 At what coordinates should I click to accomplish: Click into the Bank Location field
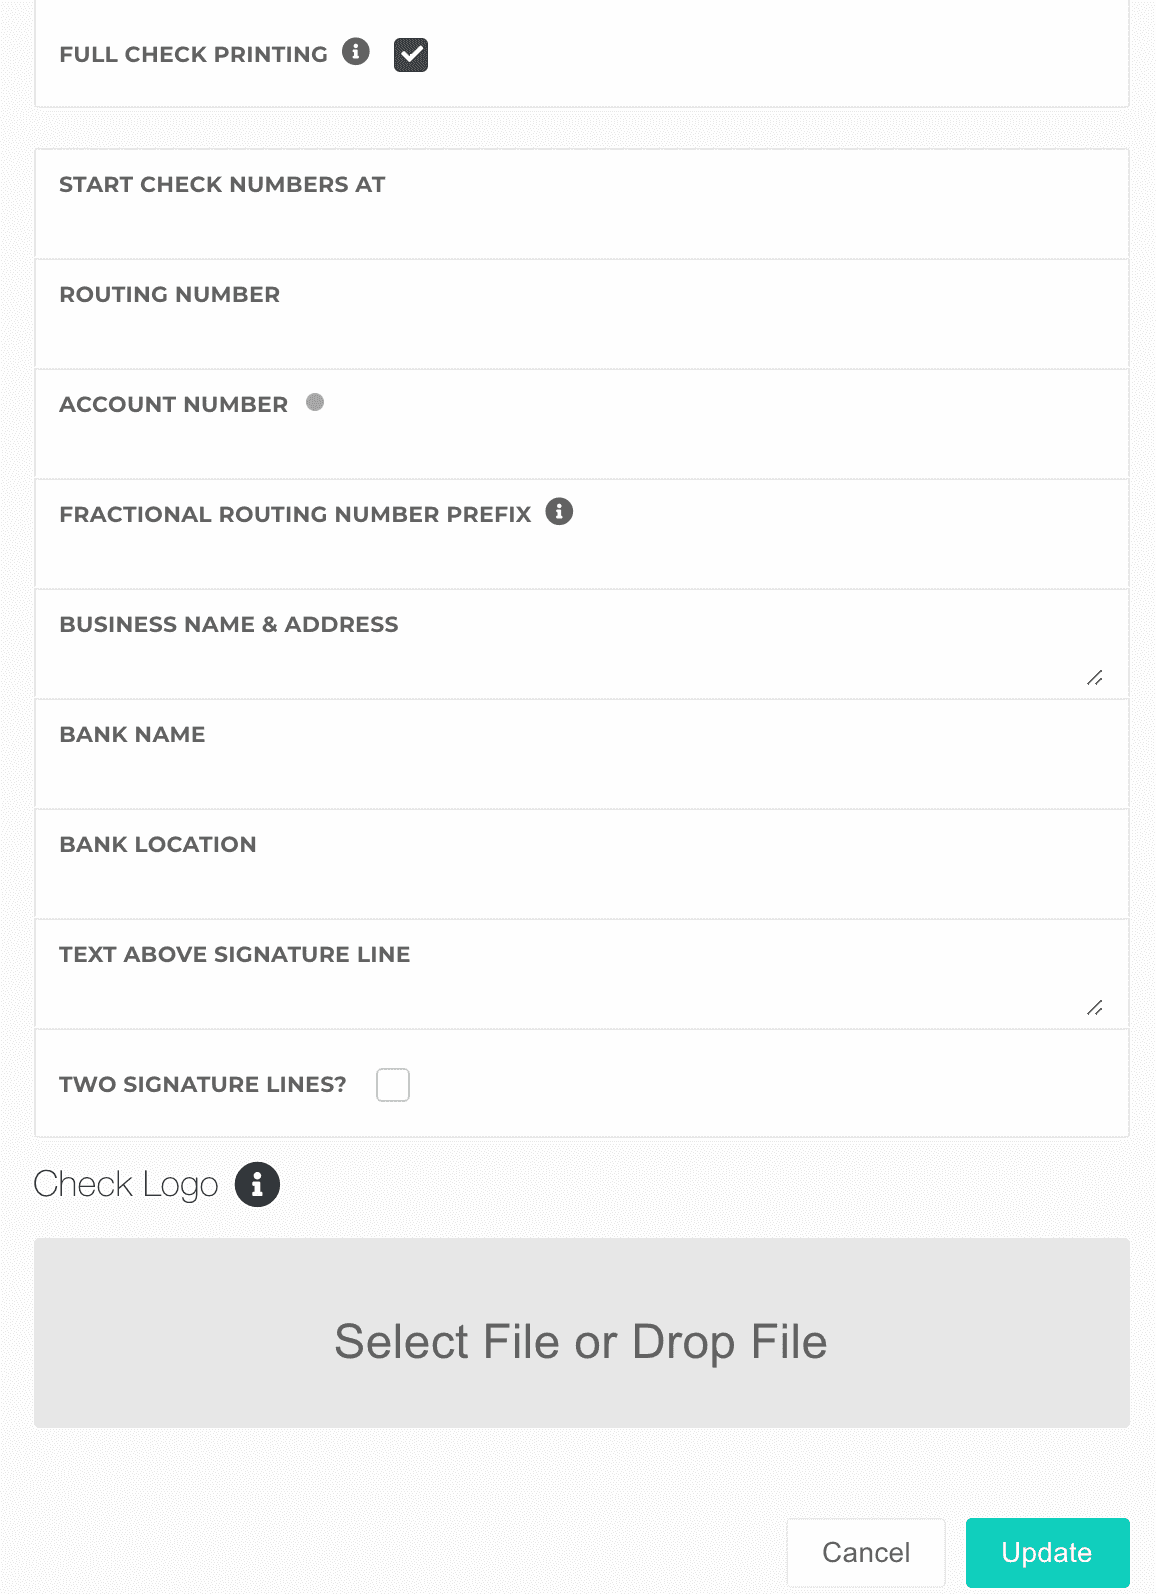tap(580, 886)
